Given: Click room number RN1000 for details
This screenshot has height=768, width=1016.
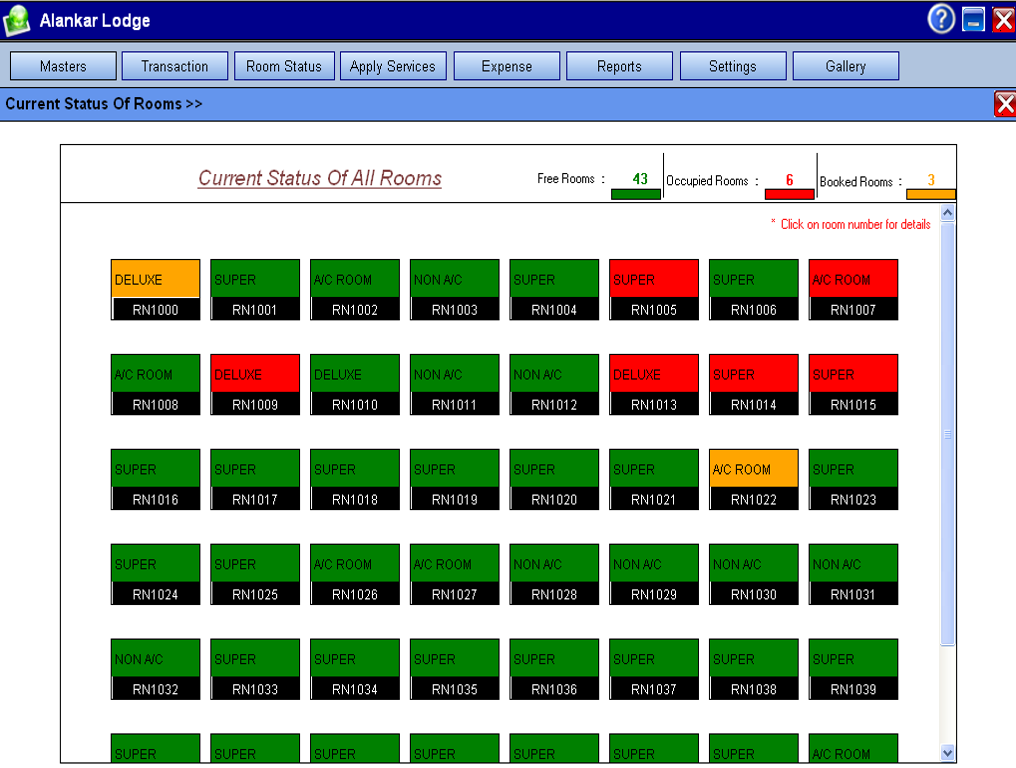Looking at the screenshot, I should [155, 310].
